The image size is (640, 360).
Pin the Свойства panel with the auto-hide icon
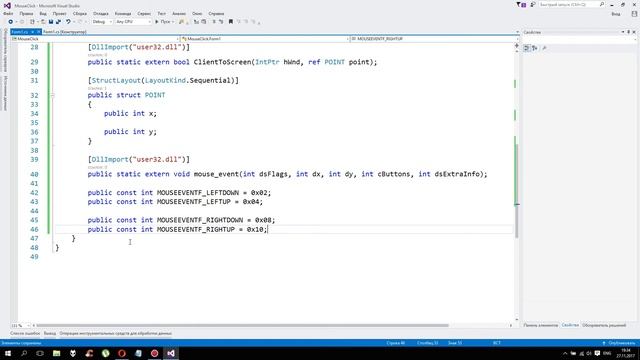[x=629, y=32]
